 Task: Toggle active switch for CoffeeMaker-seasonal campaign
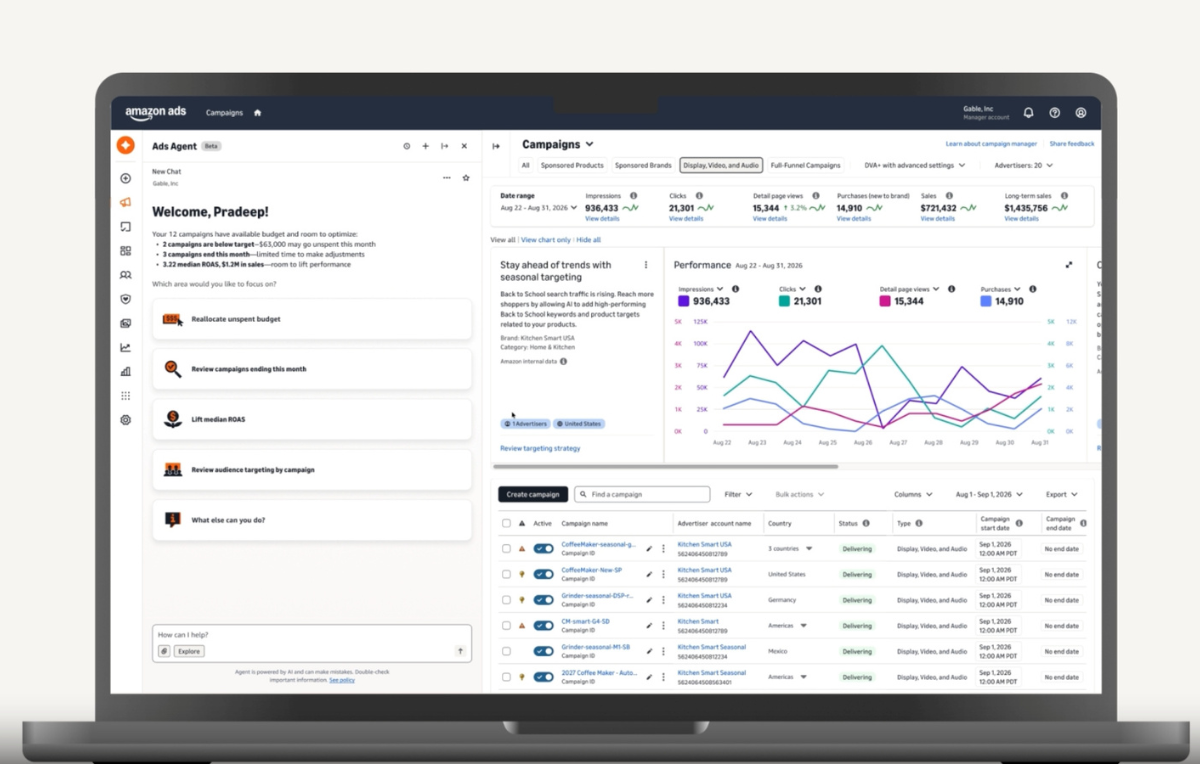544,549
